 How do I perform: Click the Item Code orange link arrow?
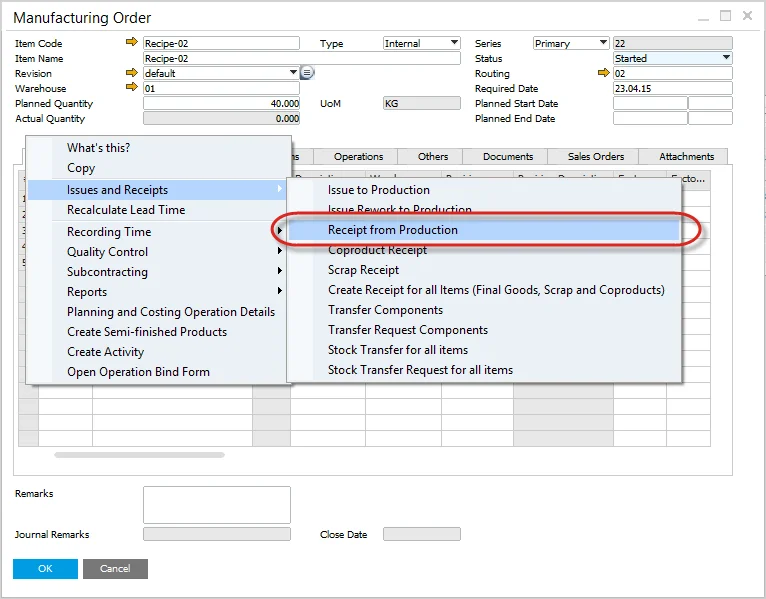click(131, 43)
